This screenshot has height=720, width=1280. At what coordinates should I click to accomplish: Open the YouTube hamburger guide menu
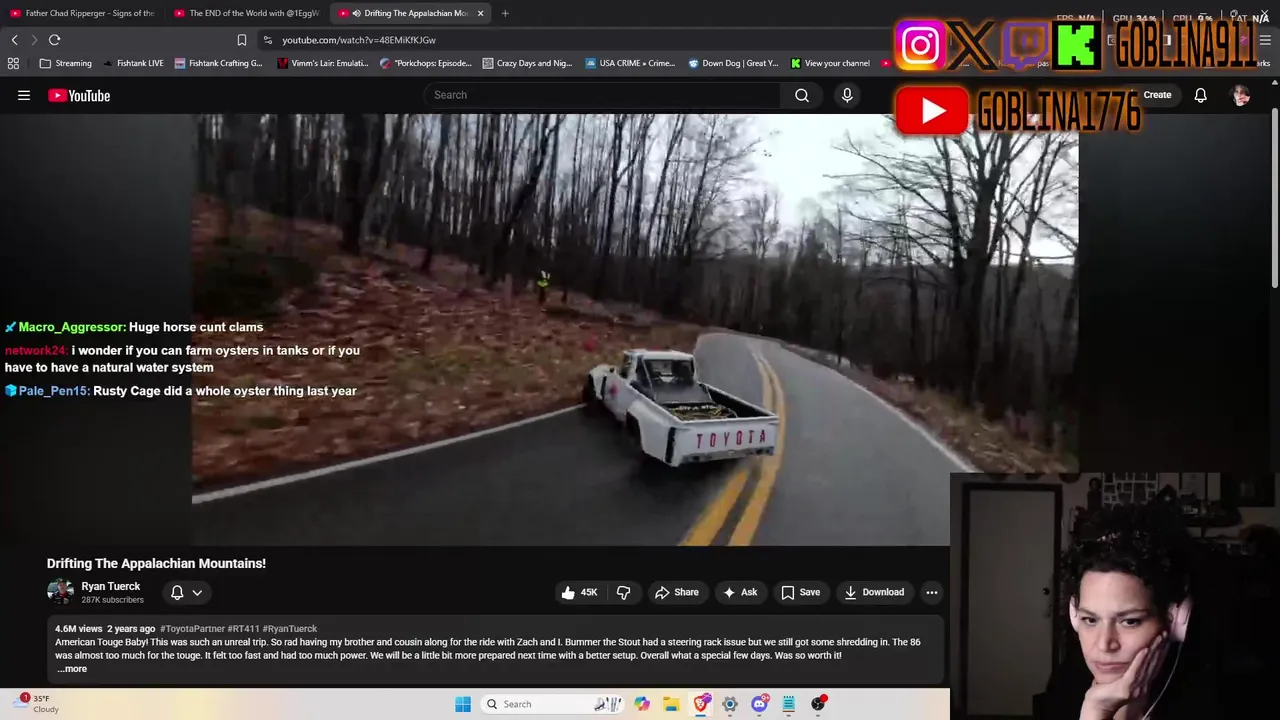point(24,95)
